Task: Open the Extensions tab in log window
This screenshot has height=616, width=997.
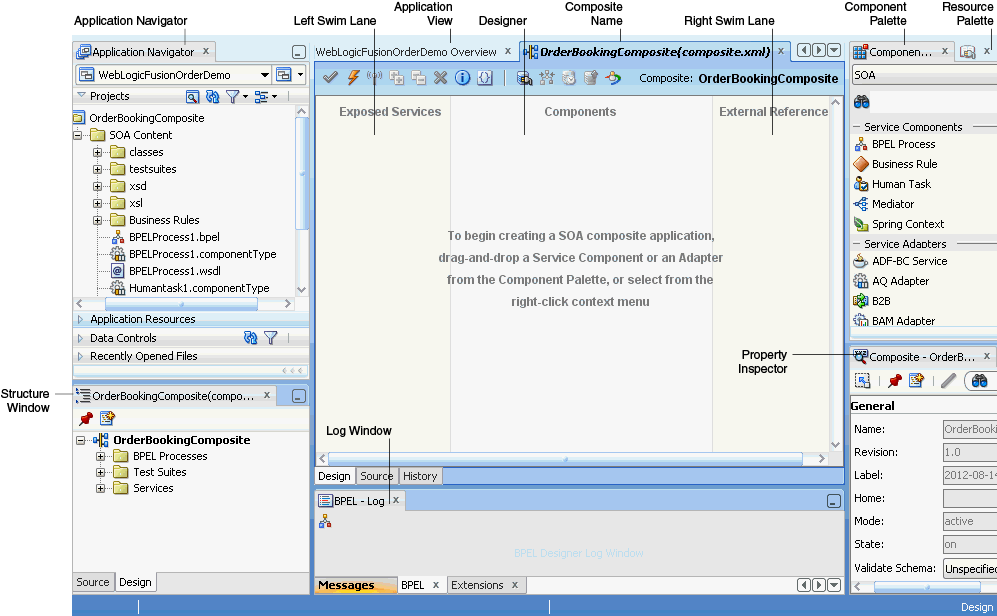Action: click(x=477, y=585)
